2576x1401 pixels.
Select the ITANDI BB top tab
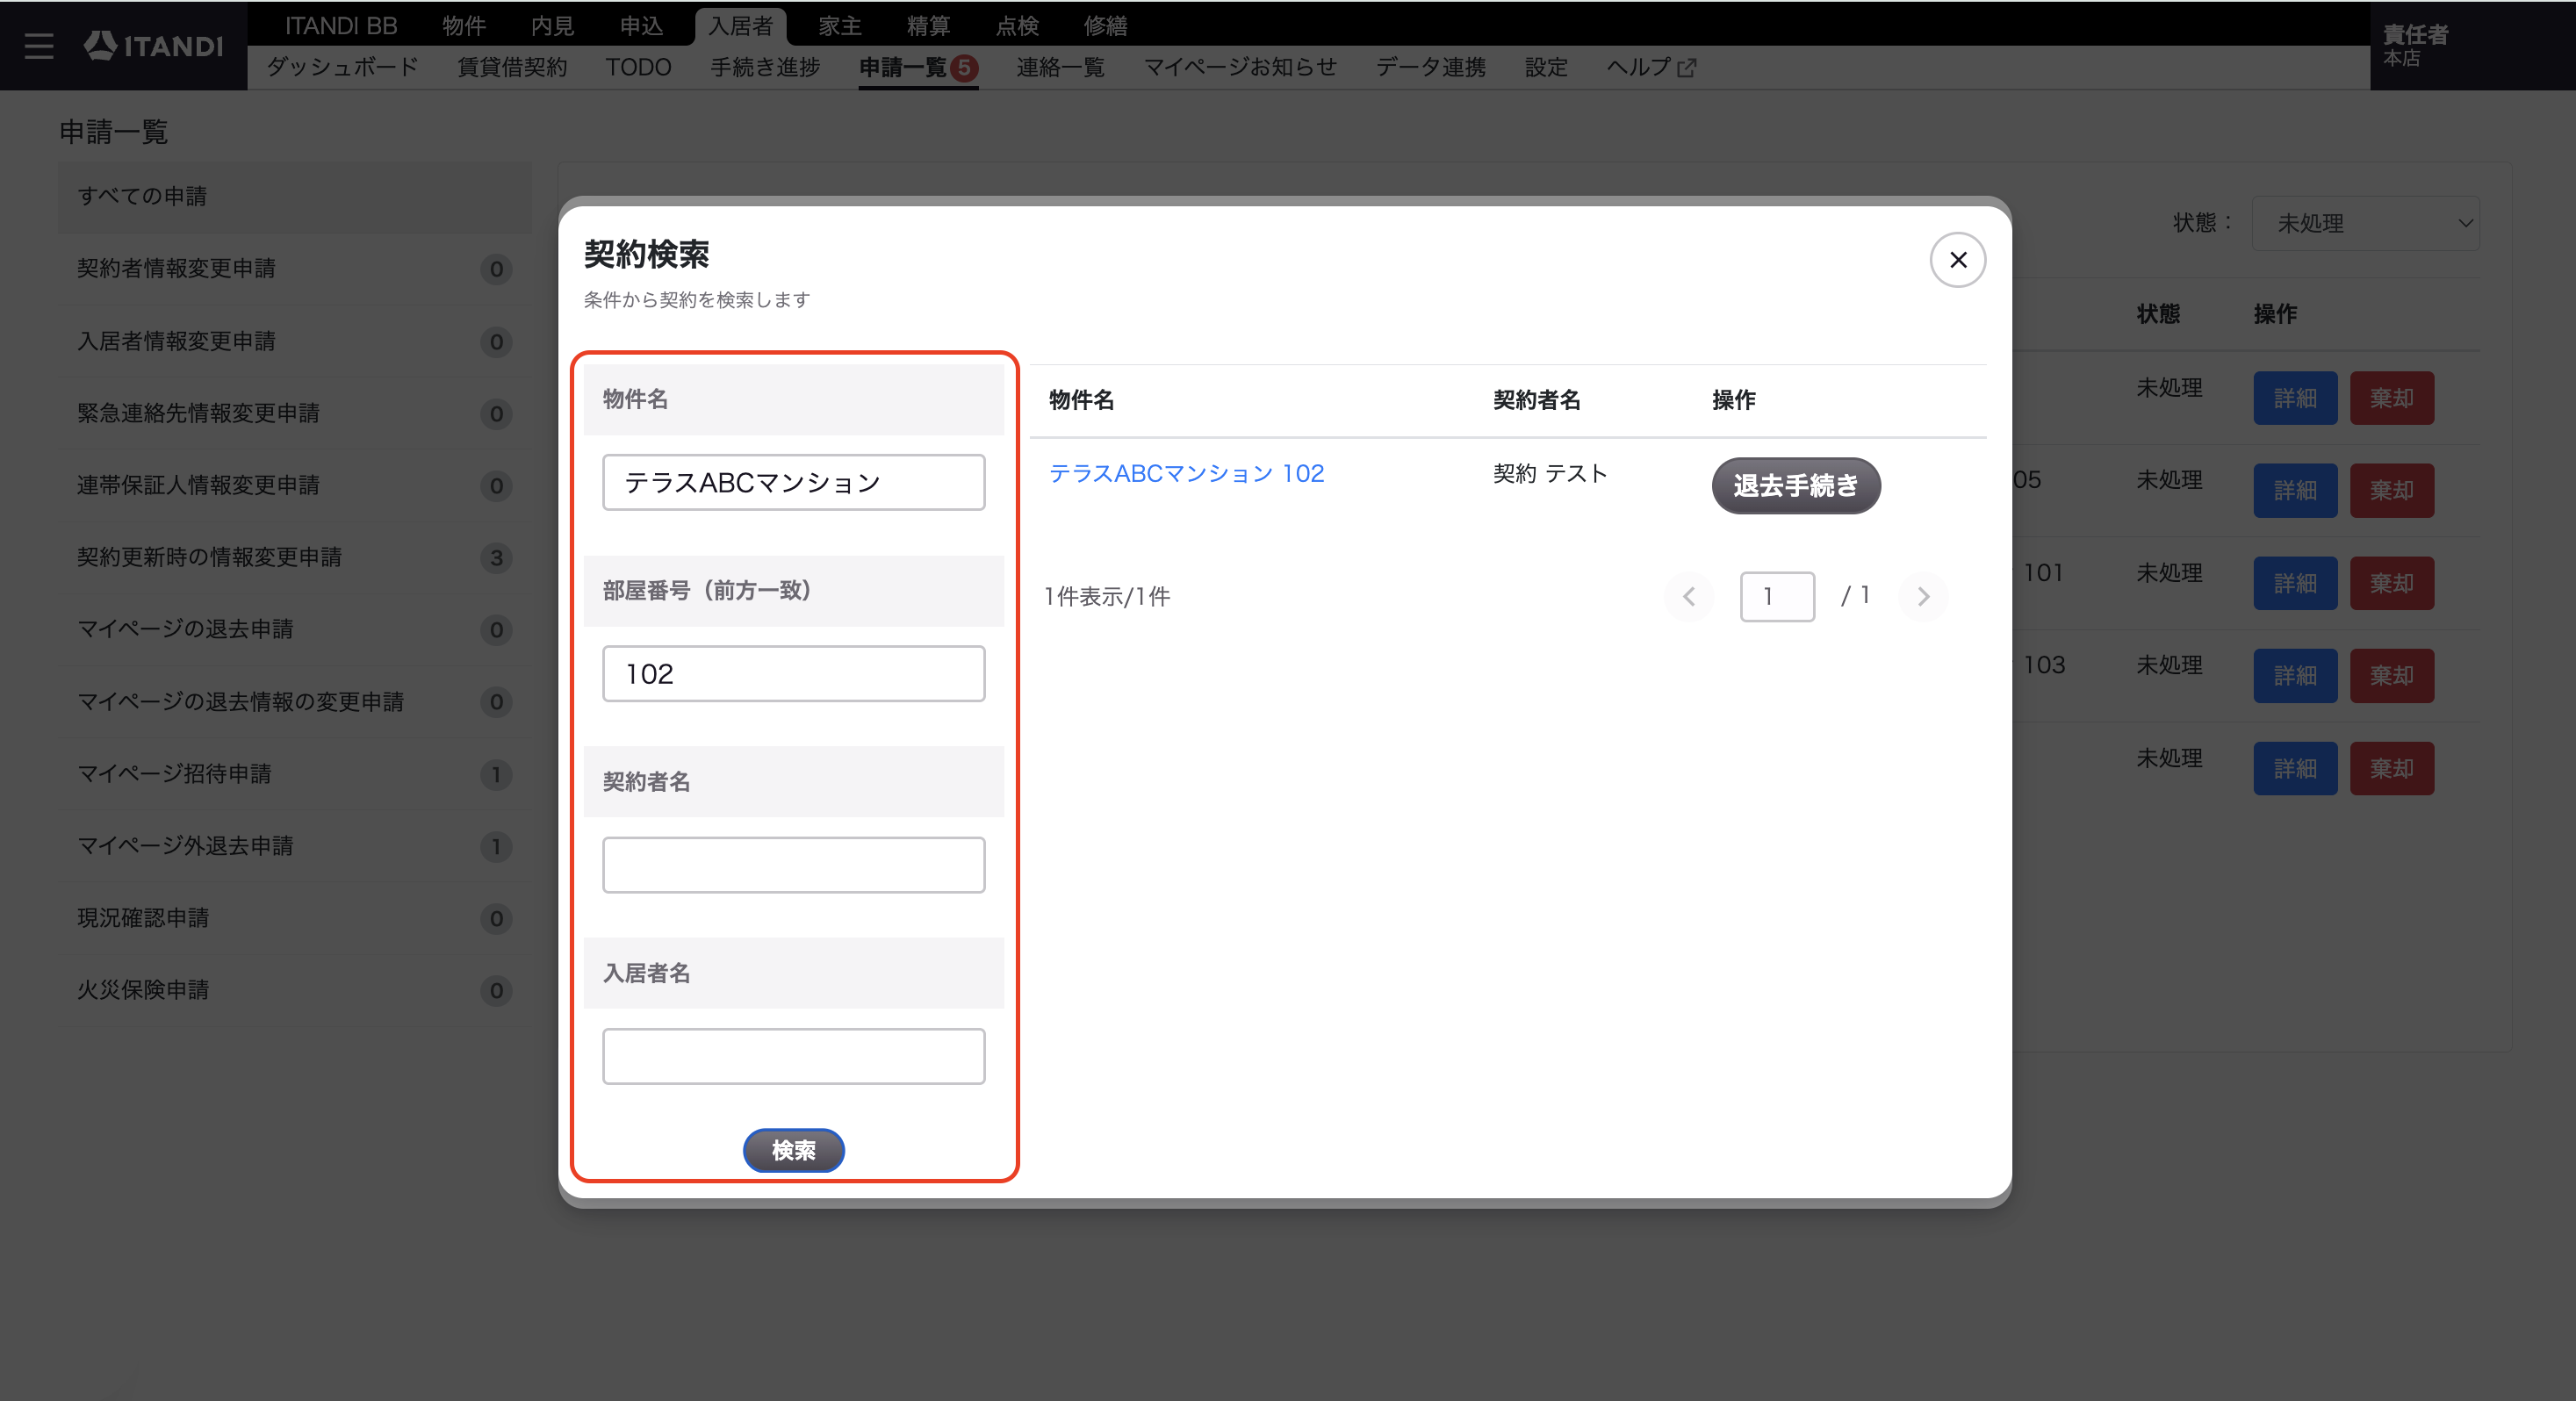click(341, 25)
